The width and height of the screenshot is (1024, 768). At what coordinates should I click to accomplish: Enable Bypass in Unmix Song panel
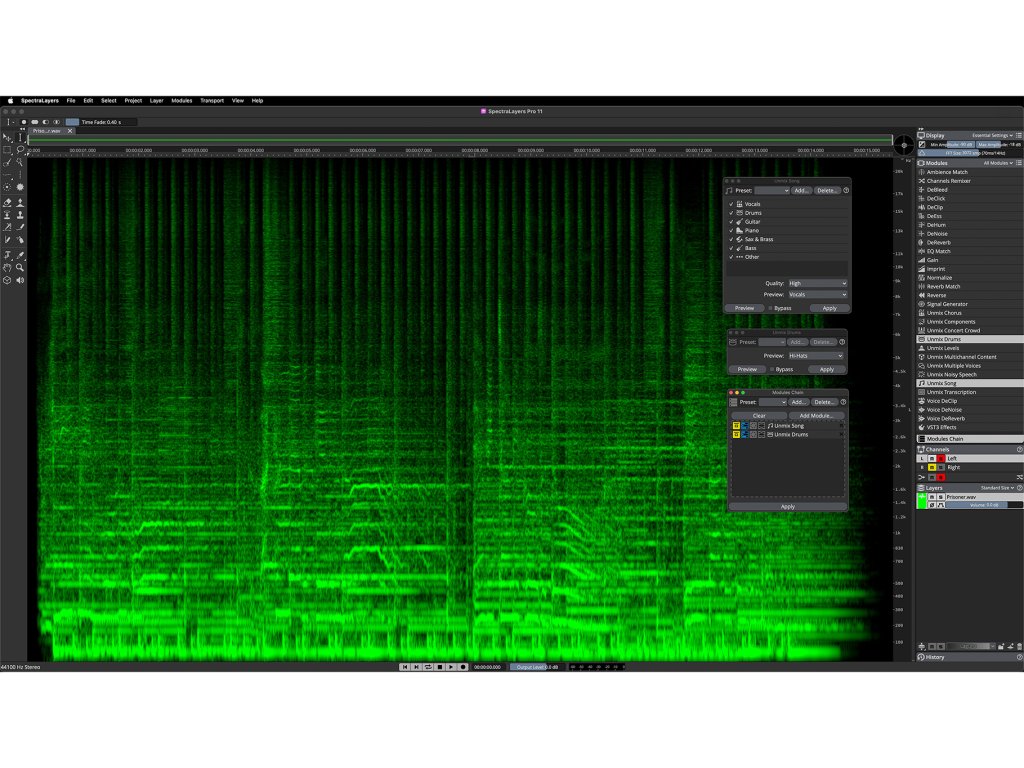769,308
